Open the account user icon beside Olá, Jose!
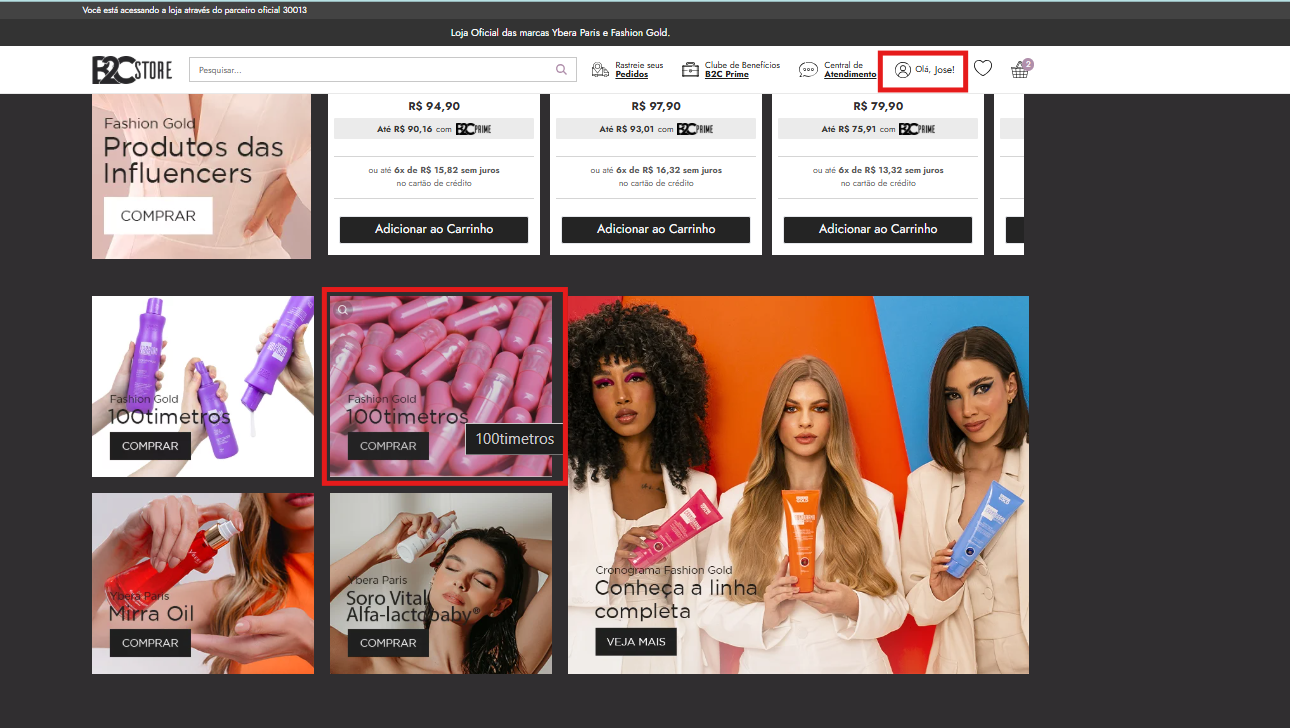This screenshot has width=1290, height=728. click(903, 70)
